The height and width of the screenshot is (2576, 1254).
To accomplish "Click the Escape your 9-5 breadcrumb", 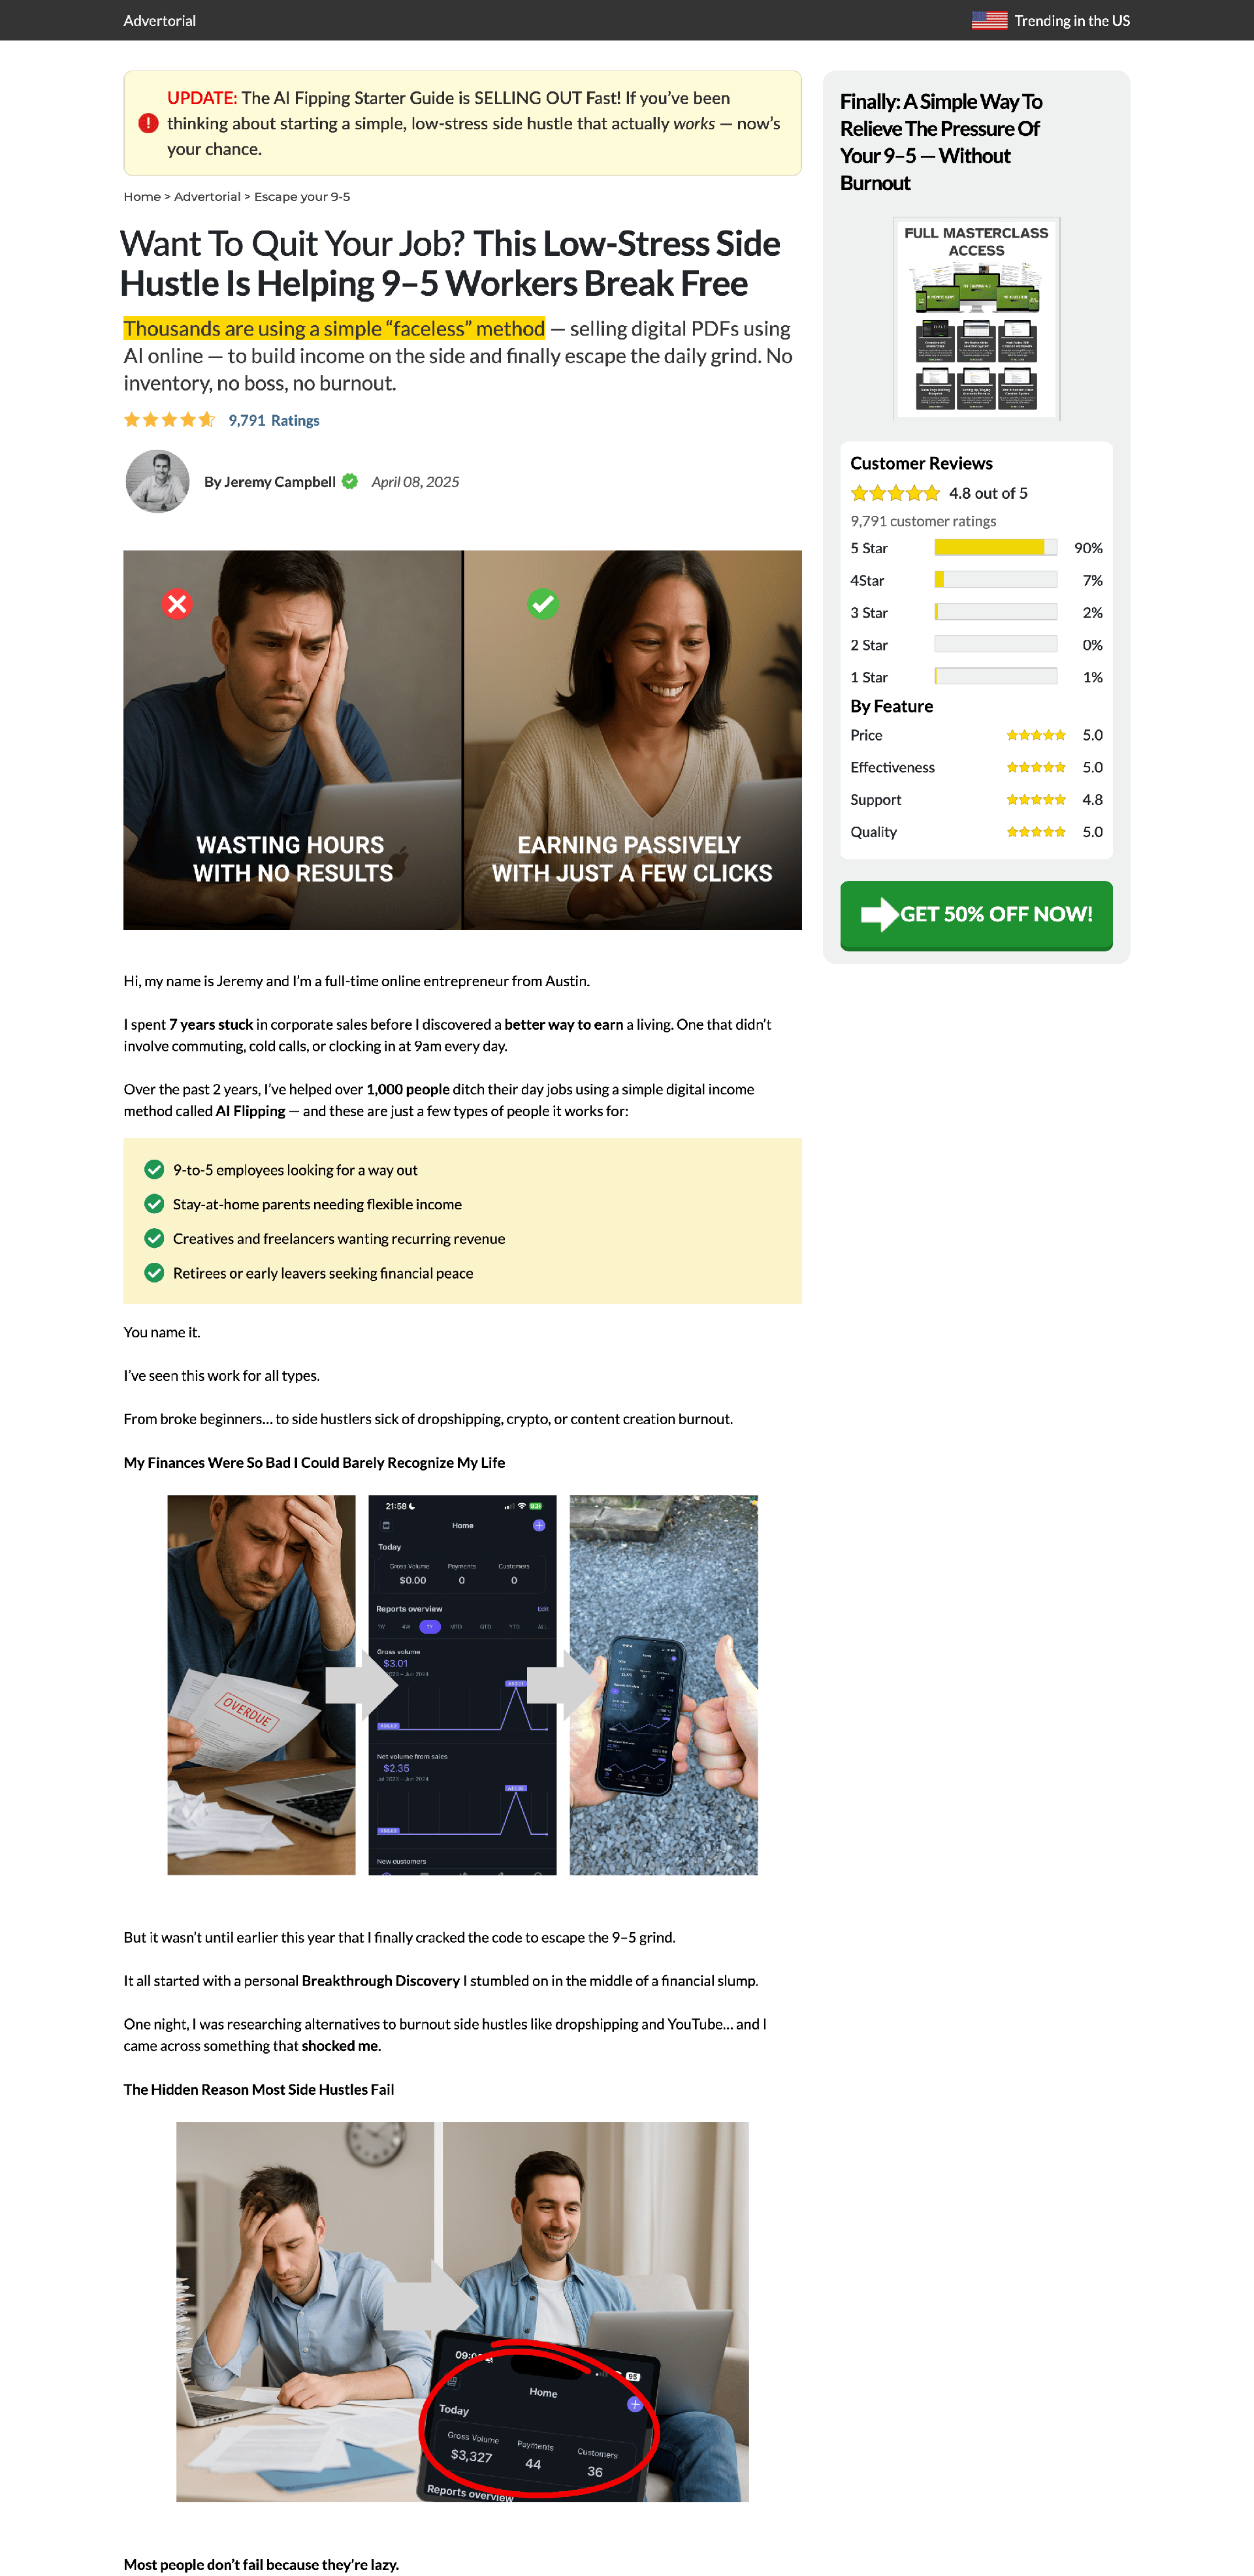I will [x=302, y=197].
